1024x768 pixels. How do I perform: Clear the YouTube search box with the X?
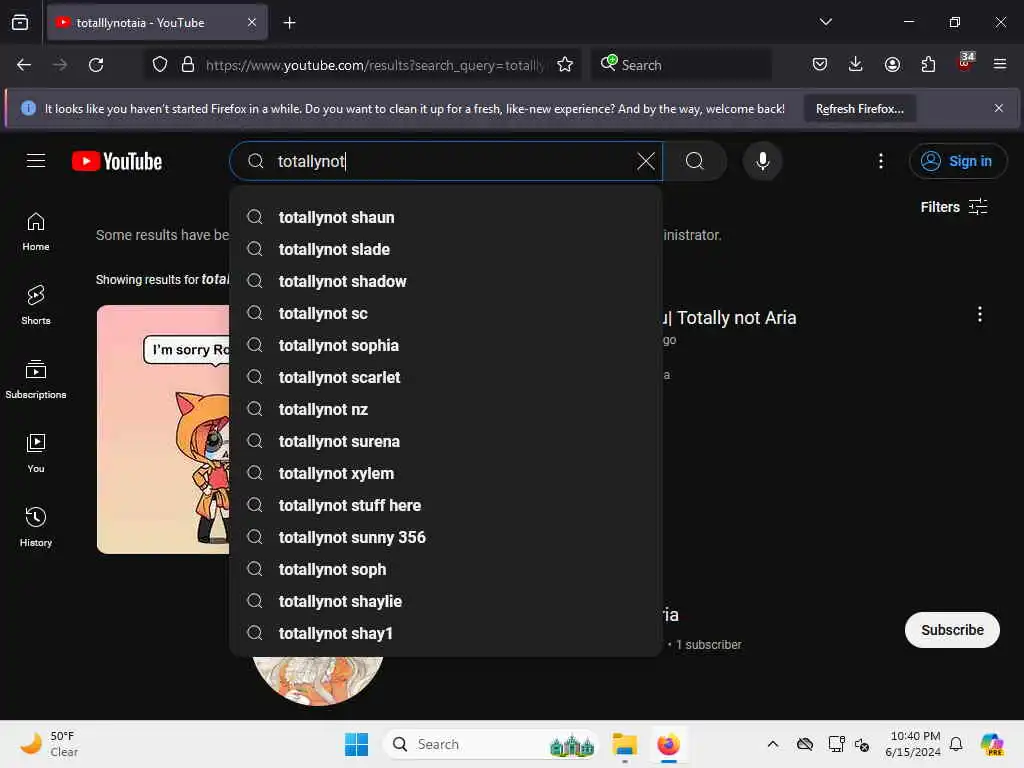tap(645, 161)
